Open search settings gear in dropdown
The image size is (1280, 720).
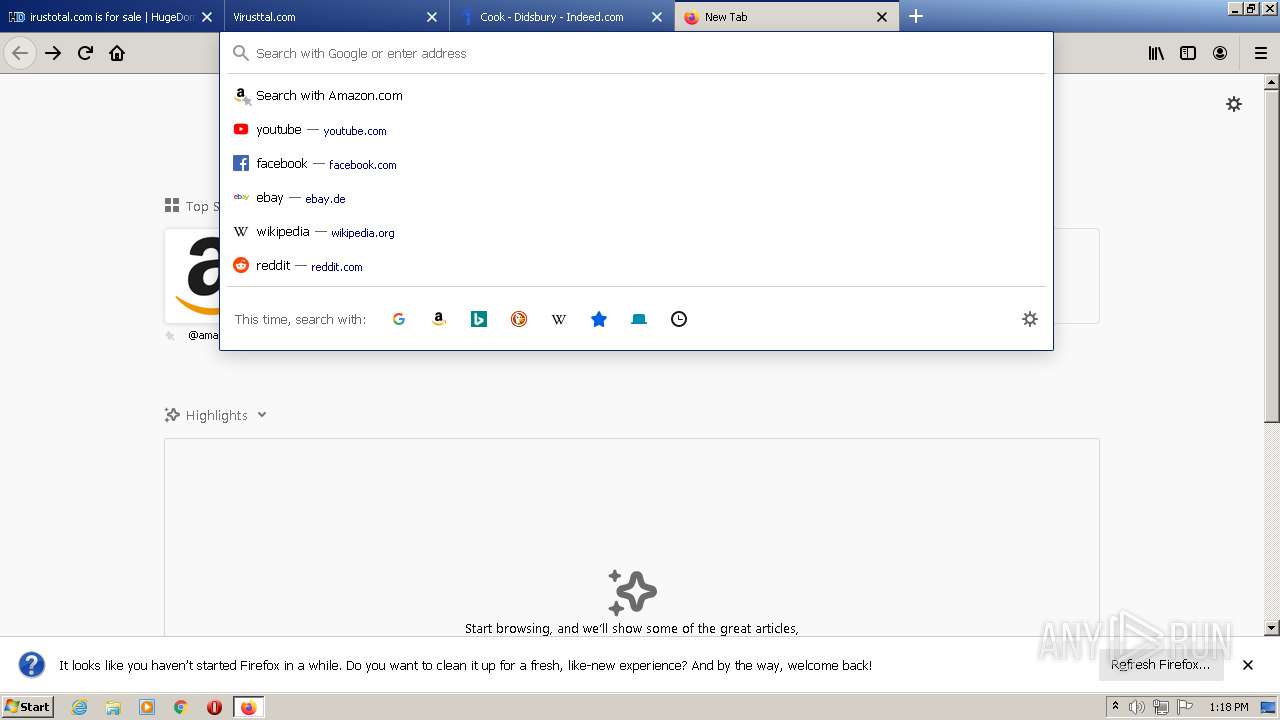pyautogui.click(x=1030, y=319)
